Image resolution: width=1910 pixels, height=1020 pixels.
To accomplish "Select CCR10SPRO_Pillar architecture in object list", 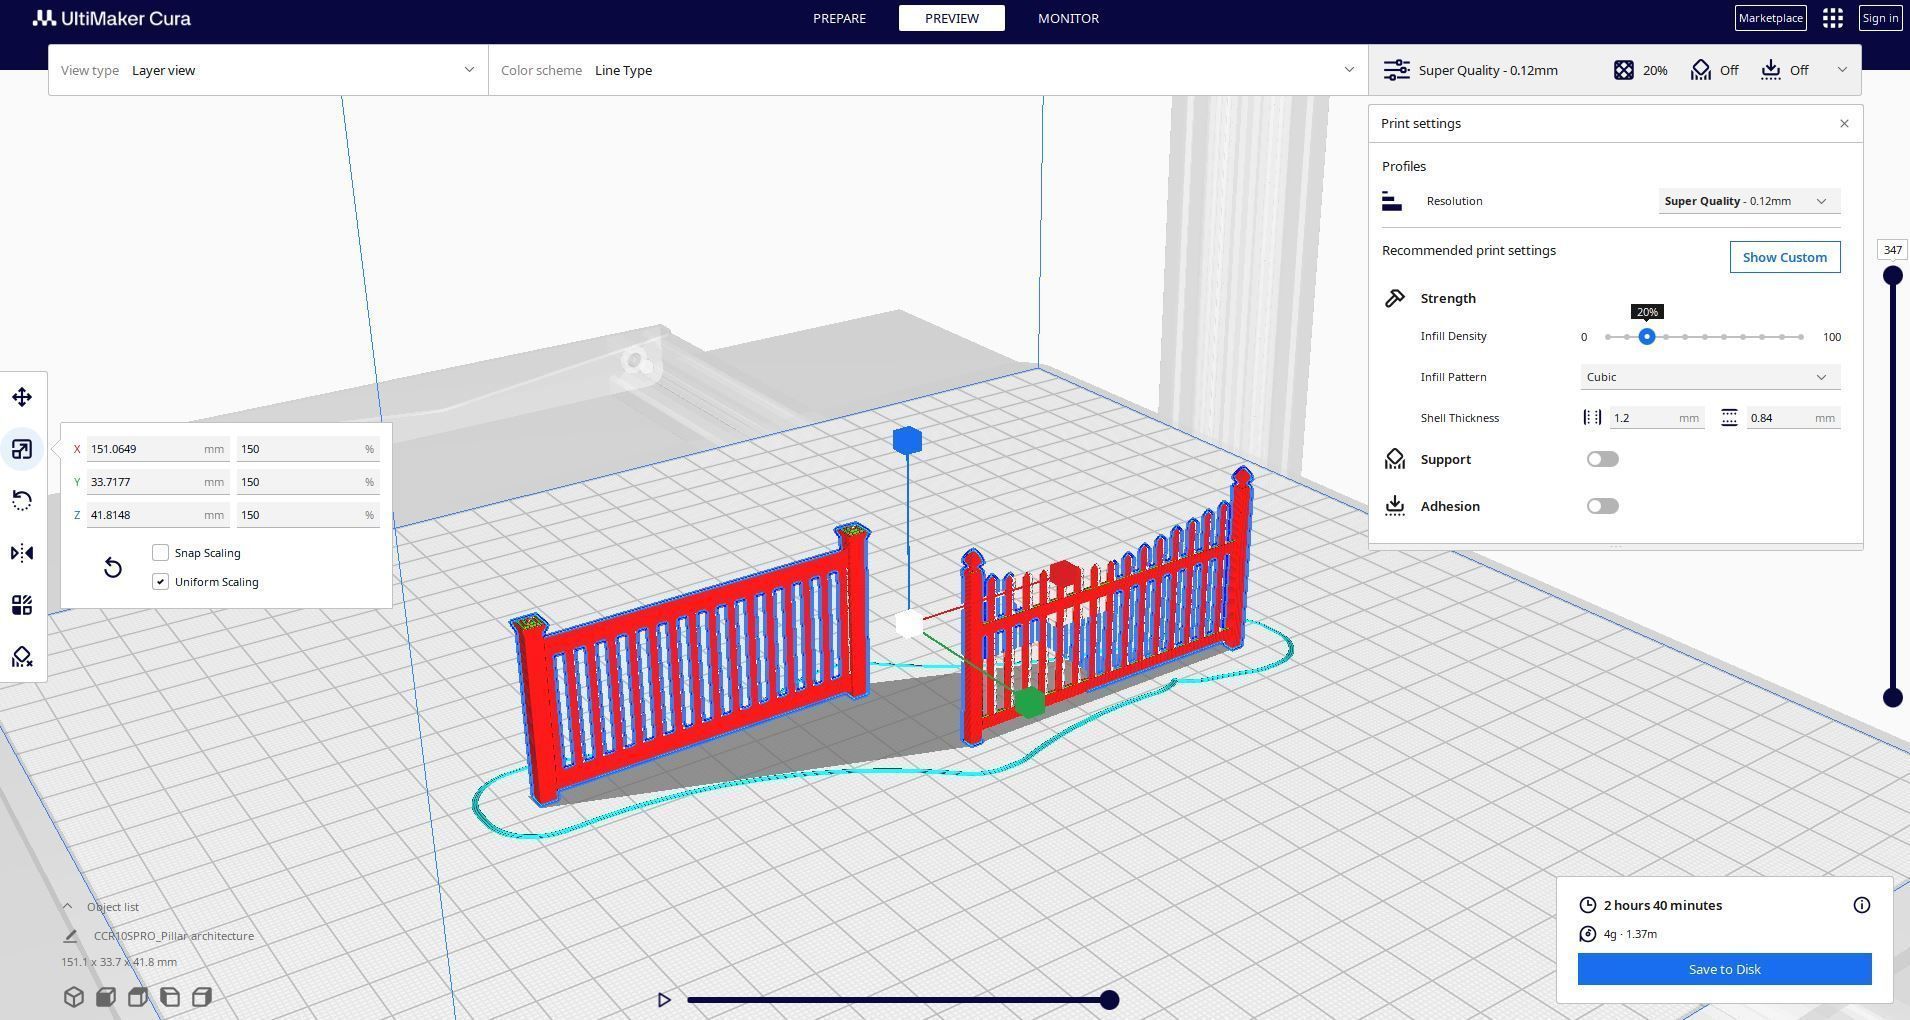I will [174, 936].
